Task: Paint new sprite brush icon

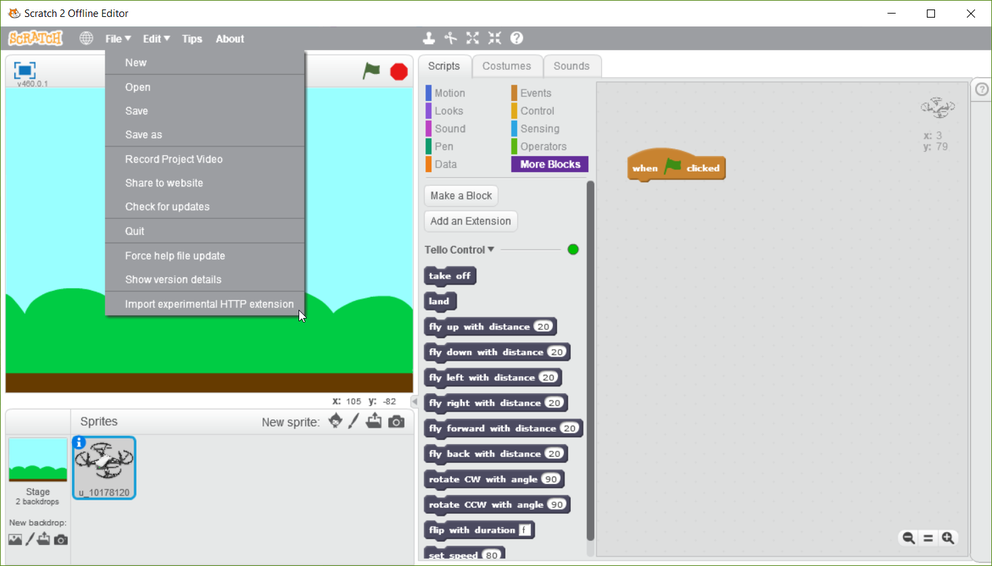Action: tap(354, 421)
